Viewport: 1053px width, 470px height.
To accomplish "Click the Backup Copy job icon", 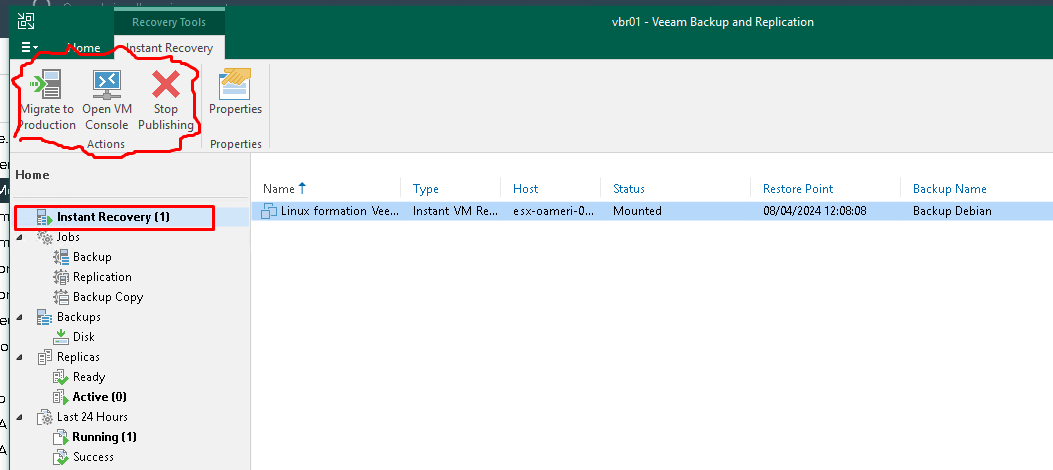I will tap(61, 297).
